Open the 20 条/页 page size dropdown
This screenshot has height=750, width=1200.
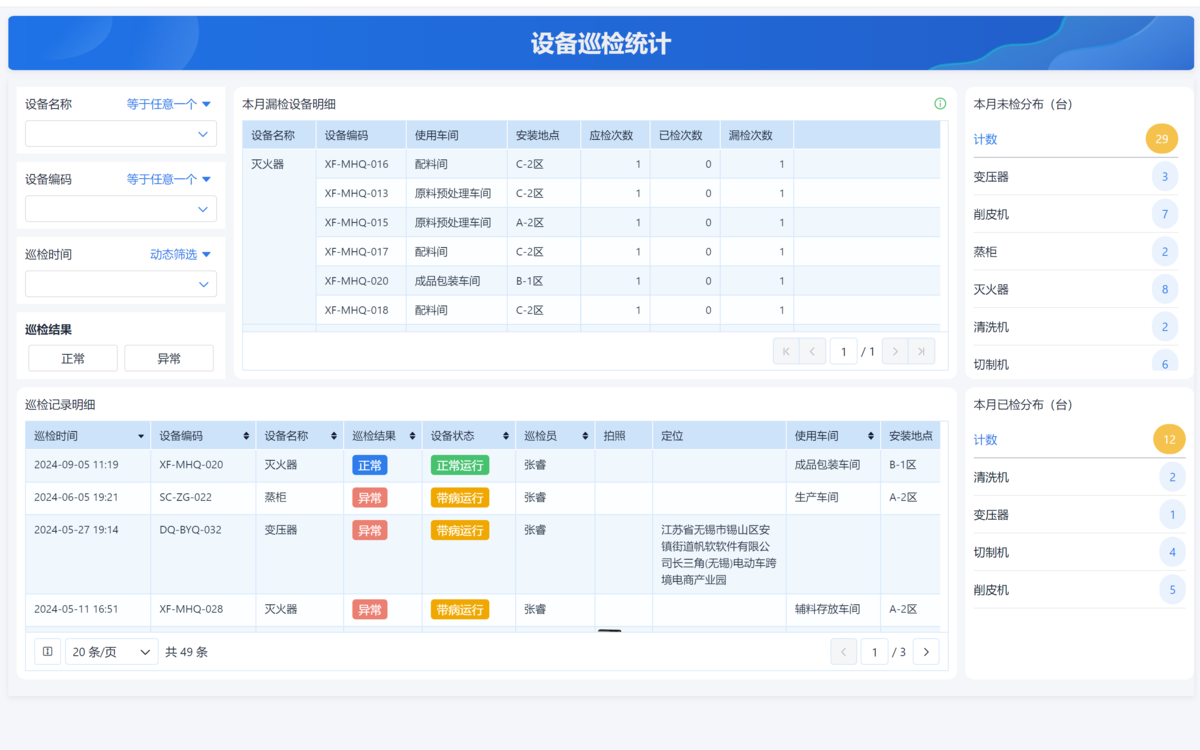click(112, 652)
